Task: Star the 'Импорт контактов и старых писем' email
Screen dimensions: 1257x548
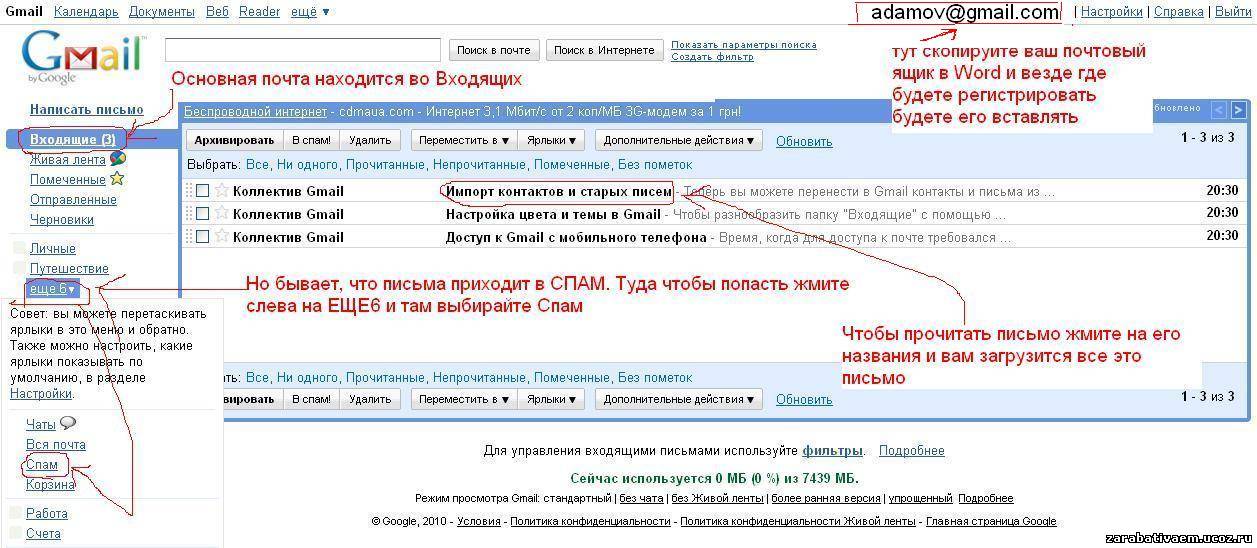Action: click(222, 191)
